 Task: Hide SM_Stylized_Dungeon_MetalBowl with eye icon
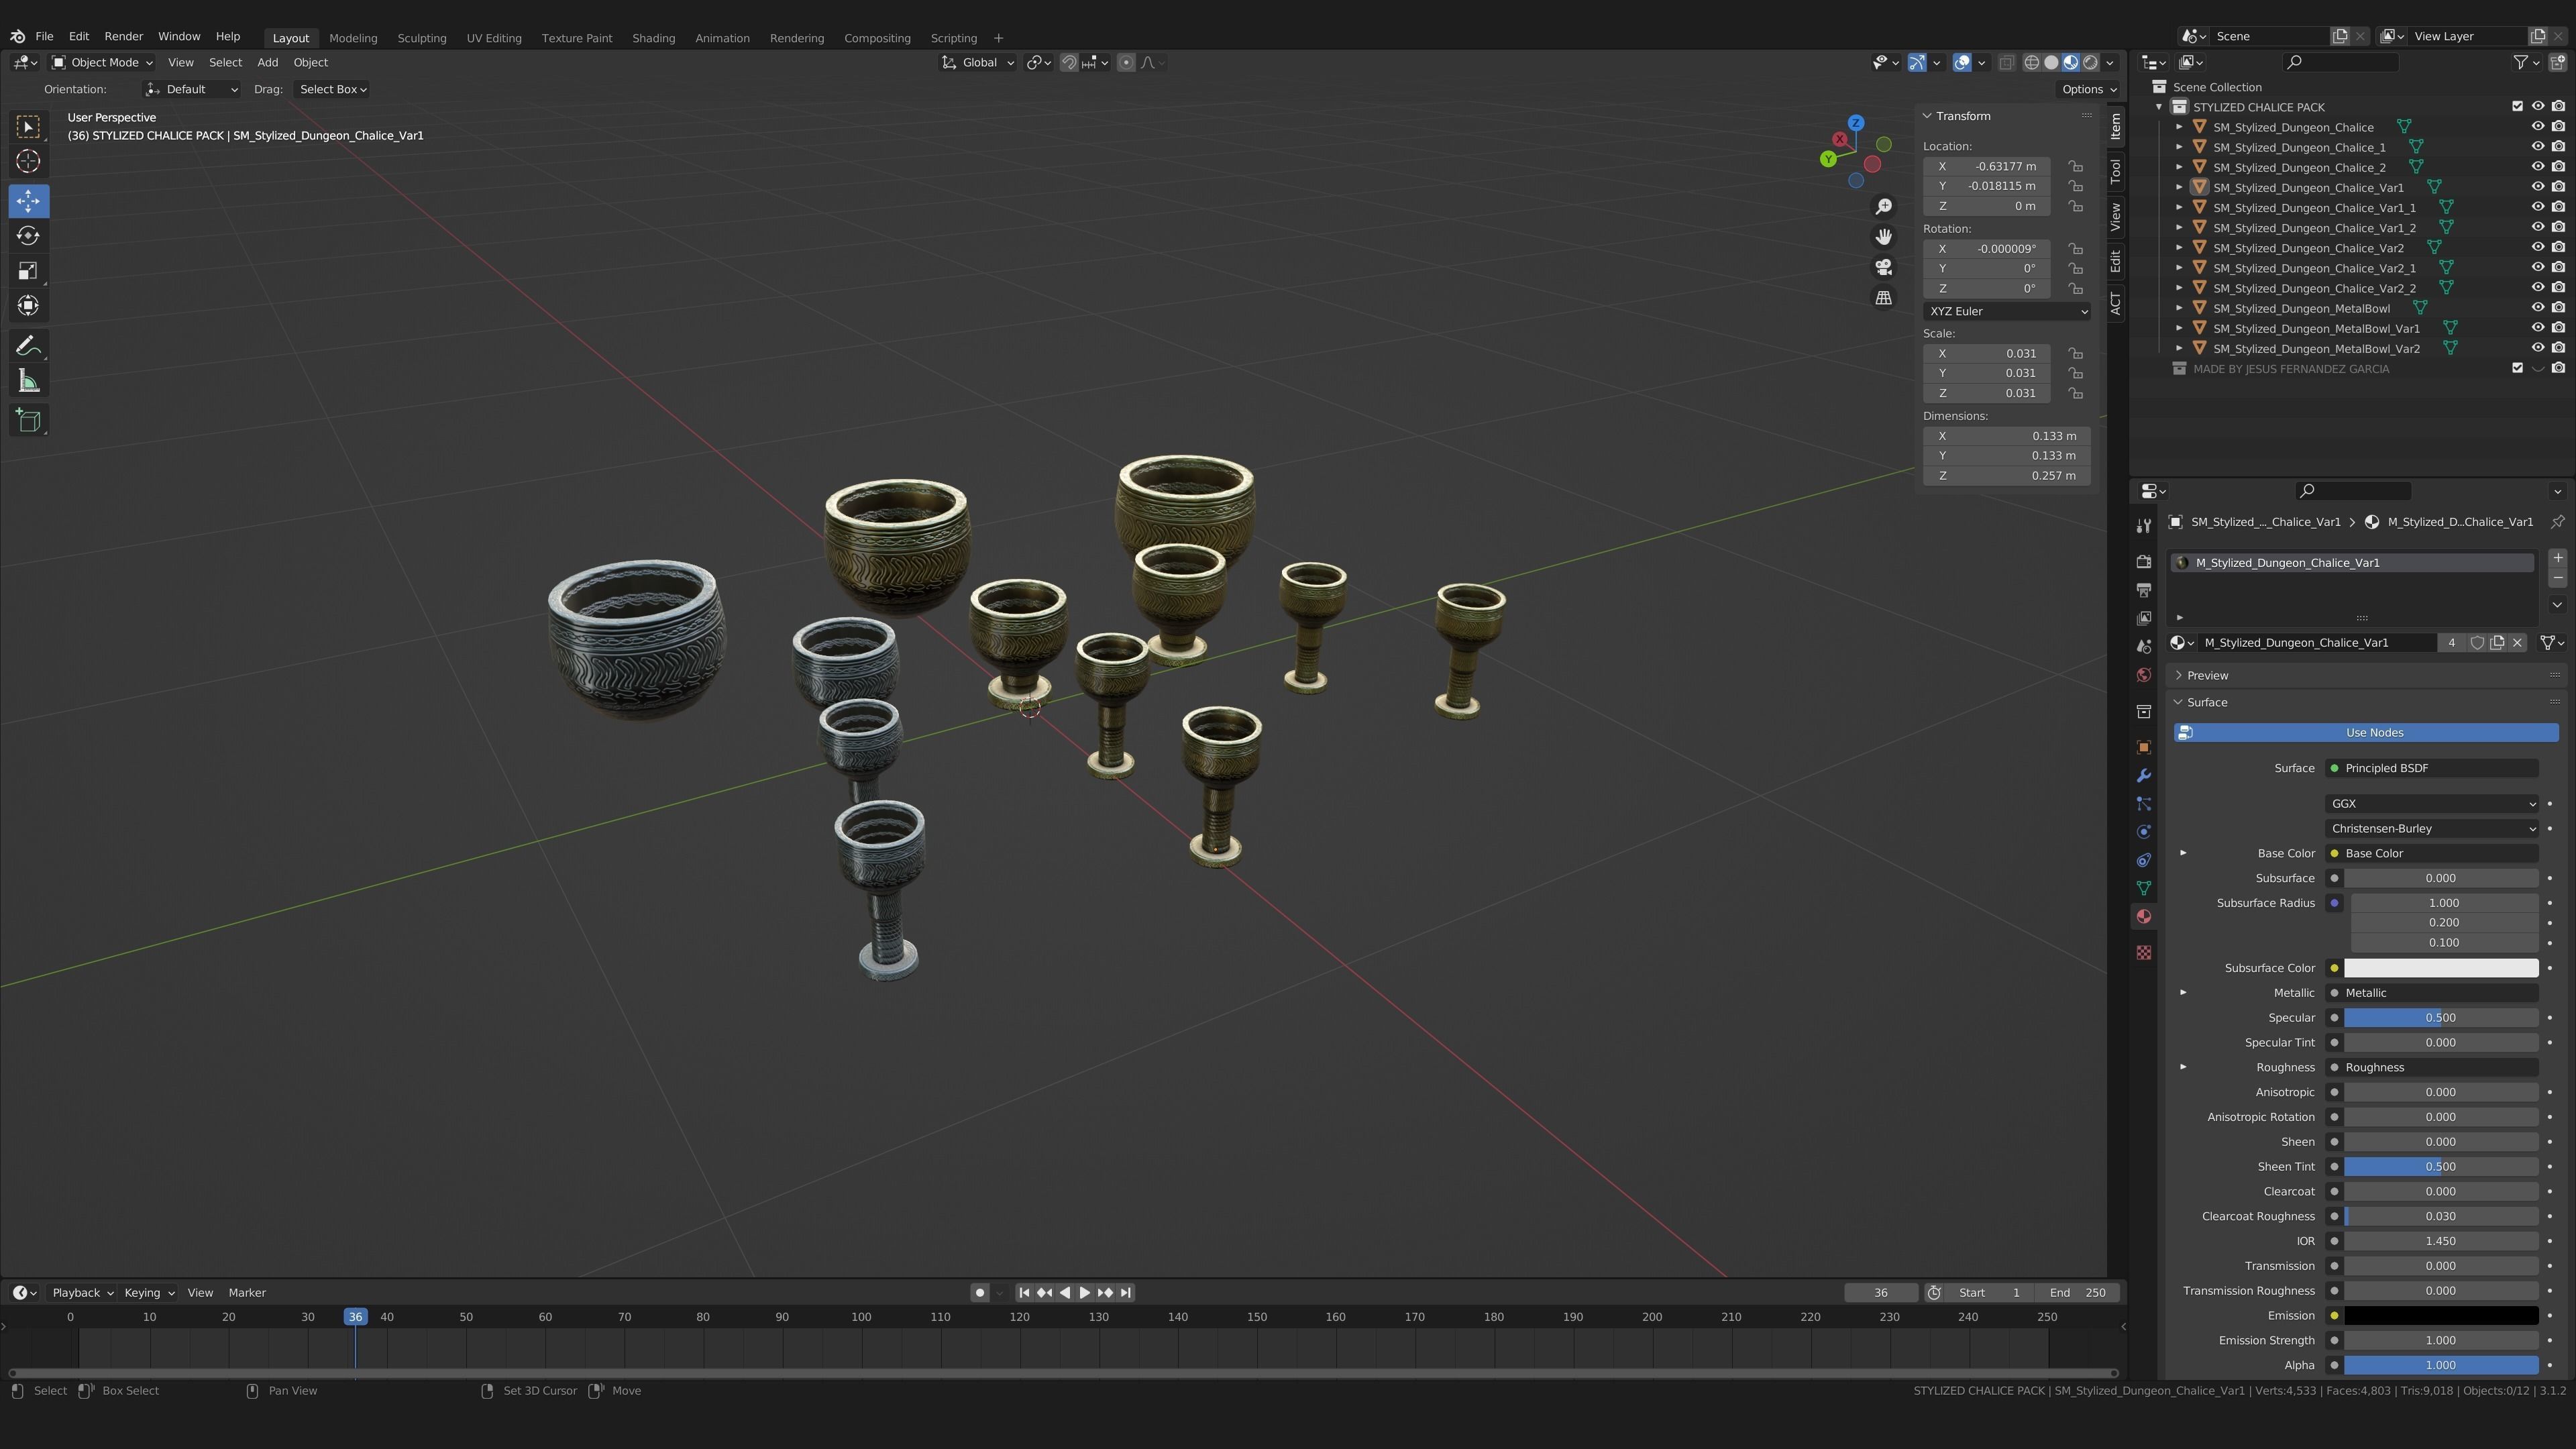(x=2537, y=308)
